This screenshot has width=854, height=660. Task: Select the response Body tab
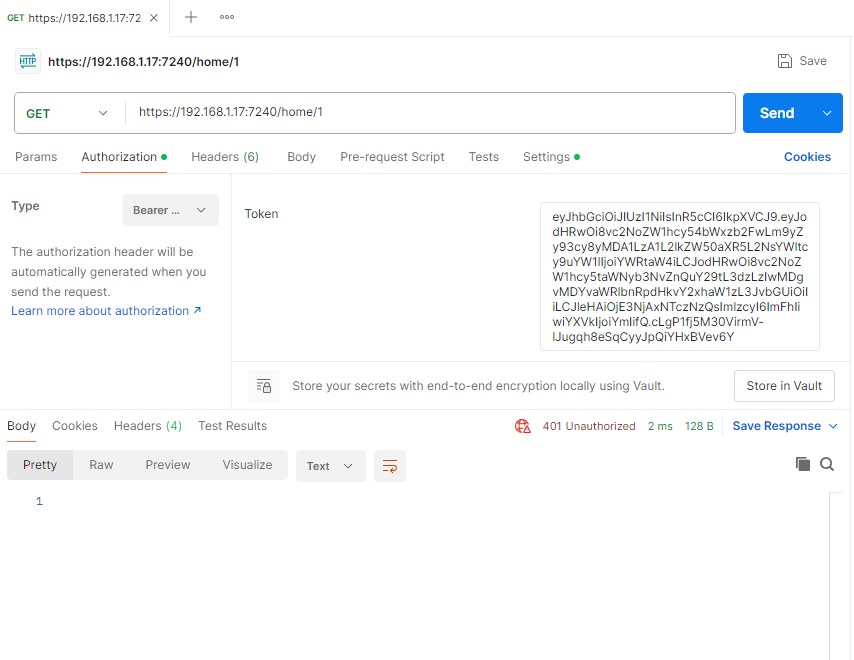tap(21, 426)
